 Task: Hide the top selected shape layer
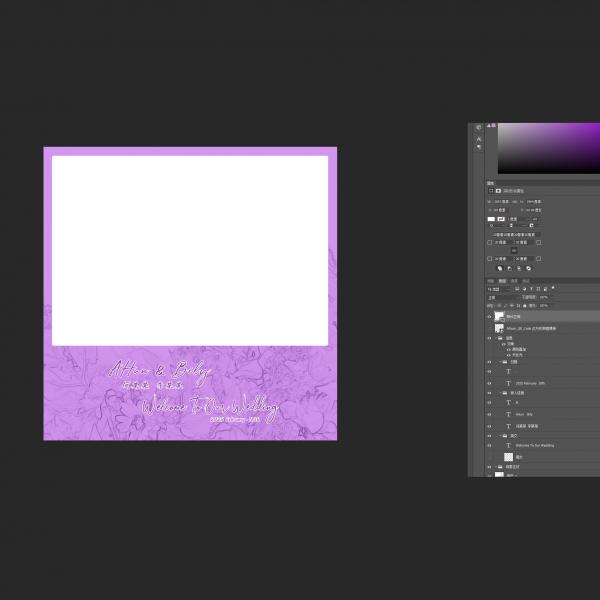[490, 316]
